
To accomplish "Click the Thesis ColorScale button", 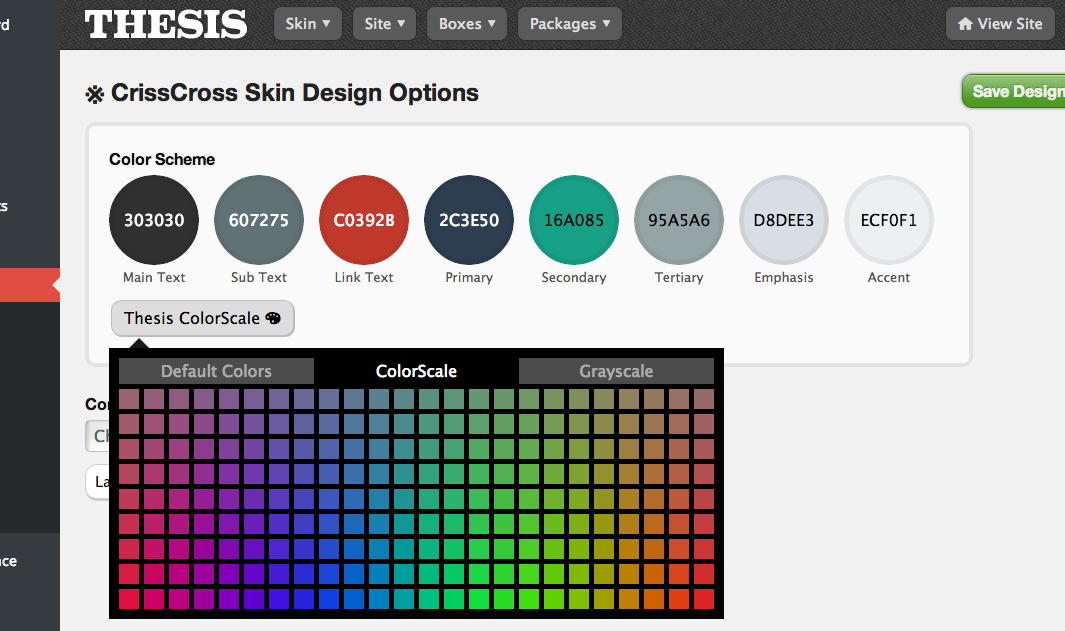I will 202,318.
